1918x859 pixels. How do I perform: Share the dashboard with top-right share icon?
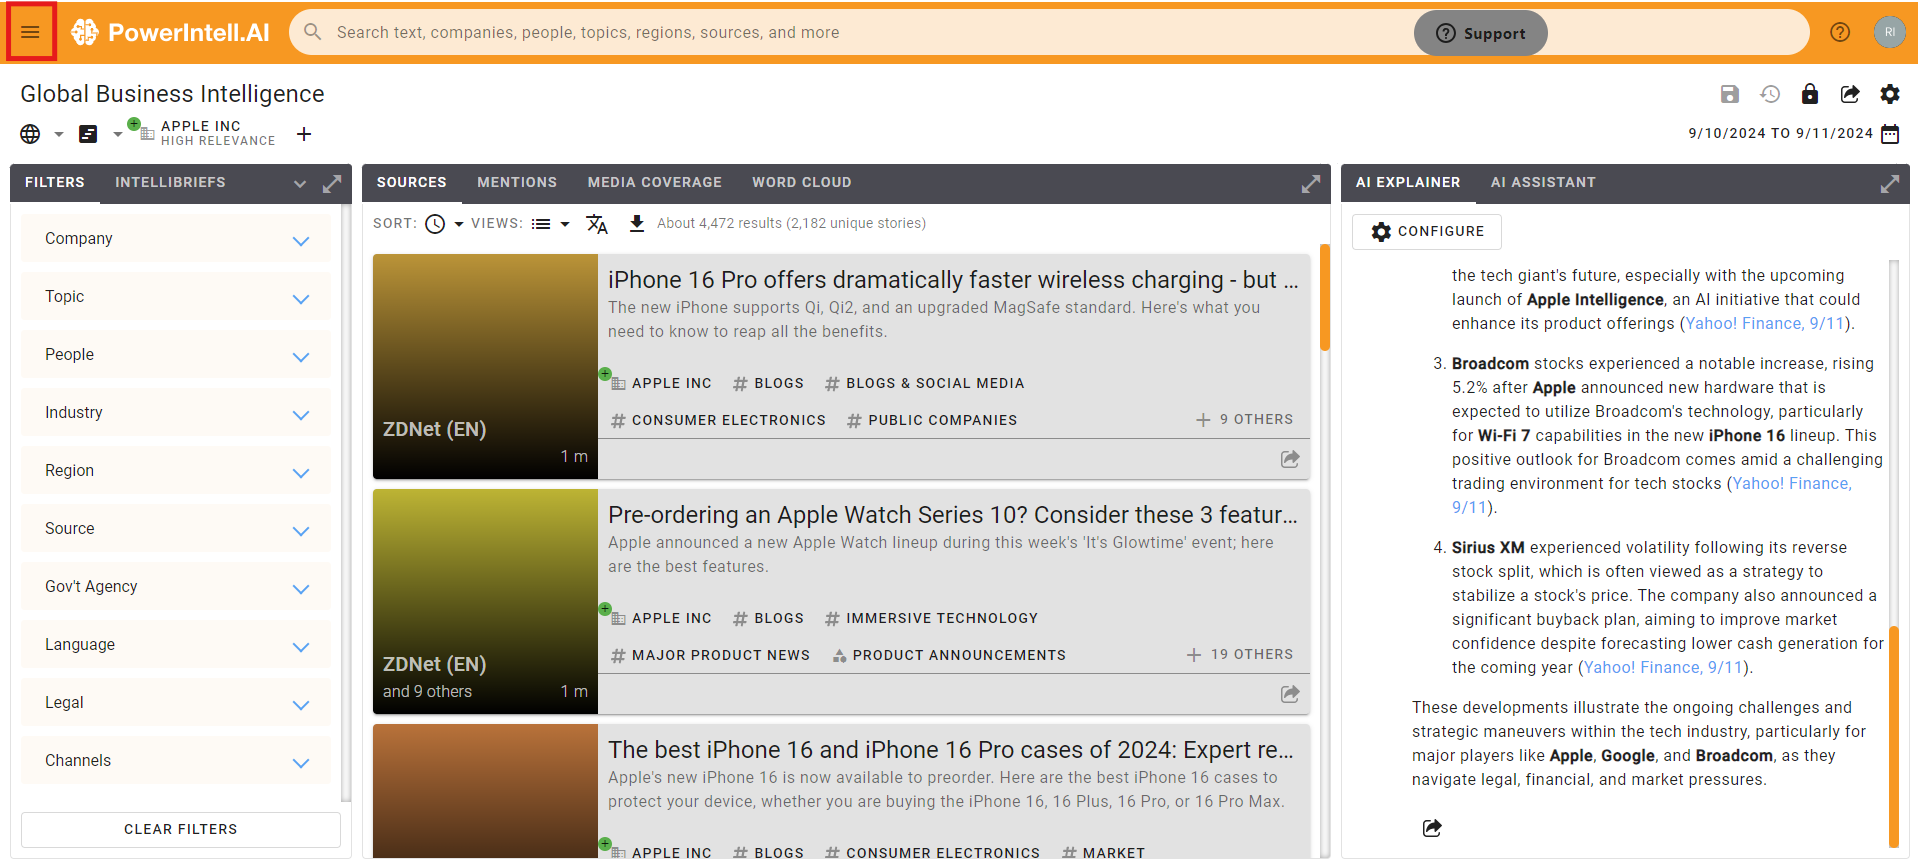tap(1850, 94)
